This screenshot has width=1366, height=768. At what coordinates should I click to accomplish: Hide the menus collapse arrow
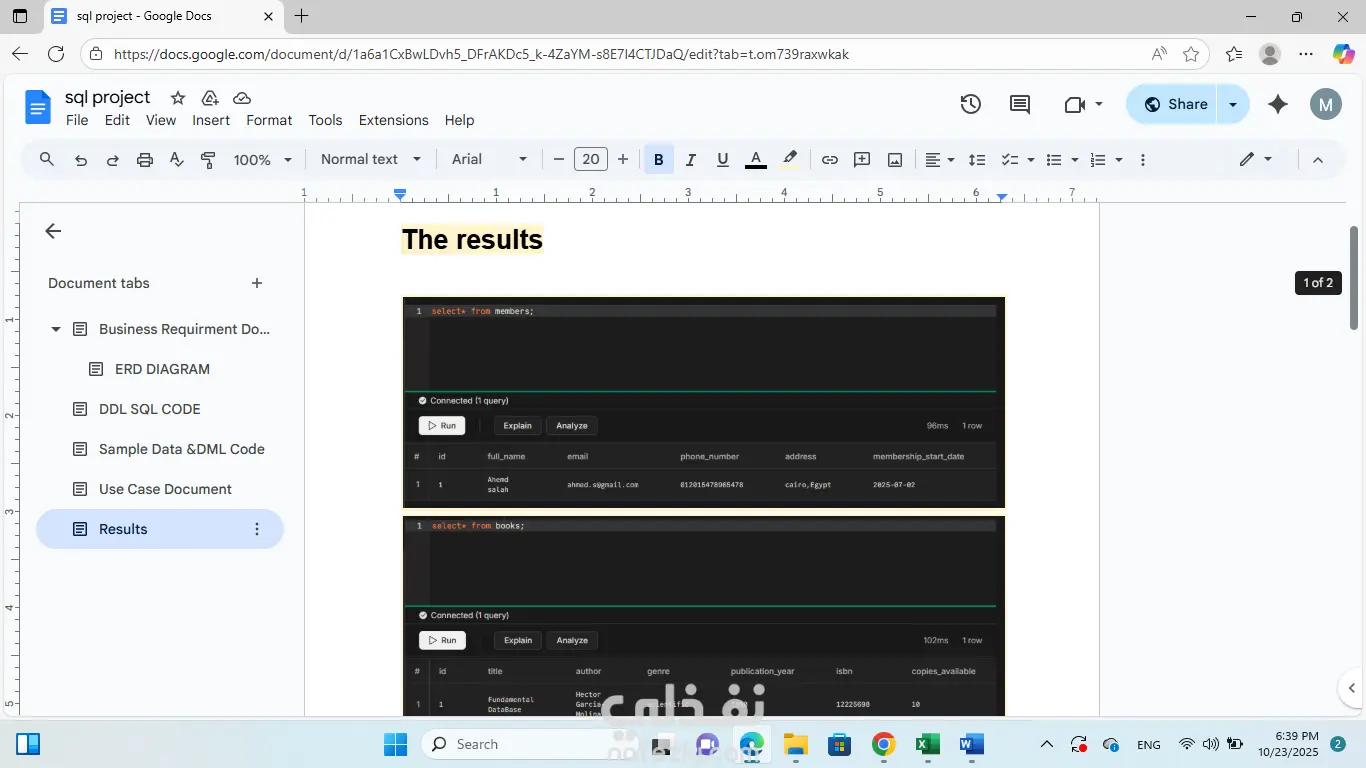tap(1318, 160)
